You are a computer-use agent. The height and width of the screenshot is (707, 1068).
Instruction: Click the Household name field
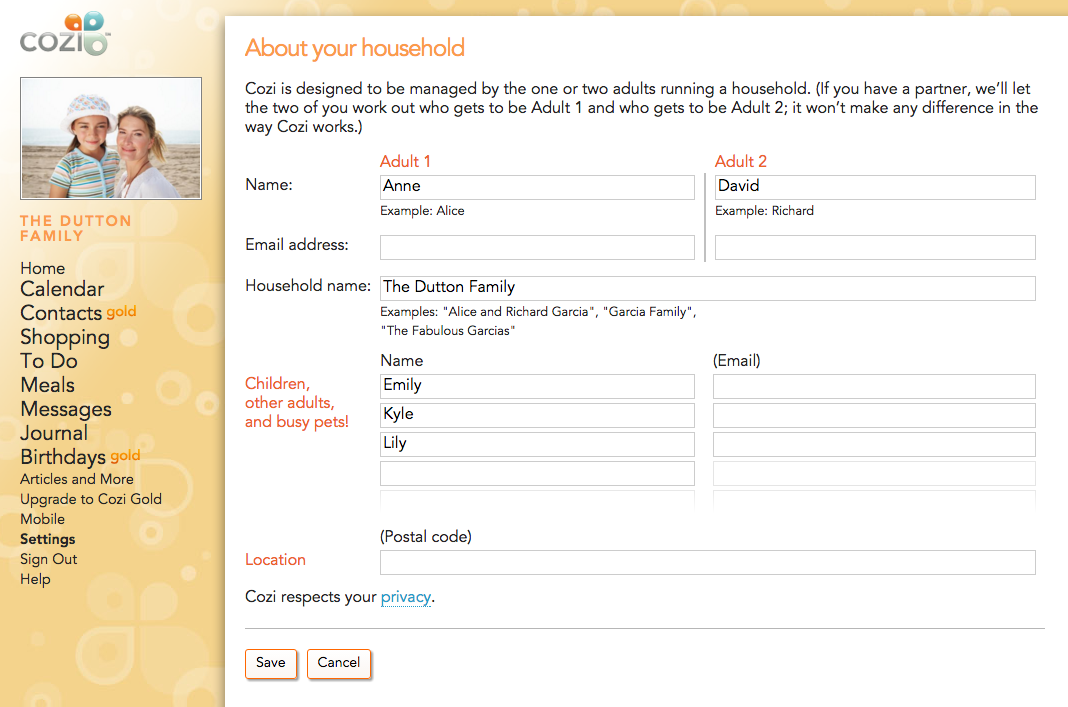[707, 288]
